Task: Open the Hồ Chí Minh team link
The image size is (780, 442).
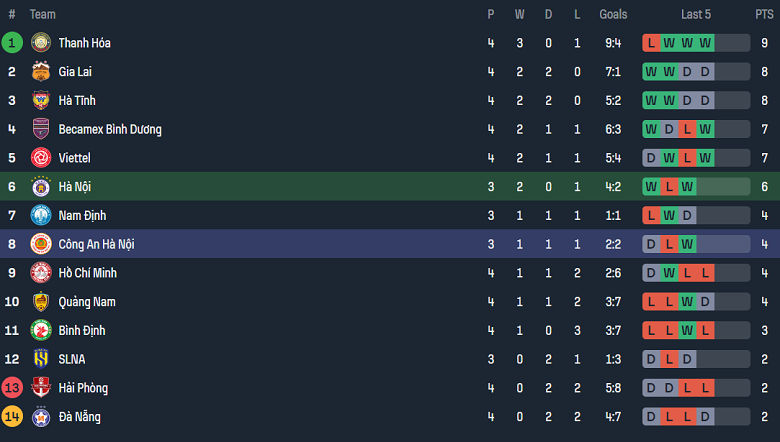Action: pyautogui.click(x=92, y=273)
